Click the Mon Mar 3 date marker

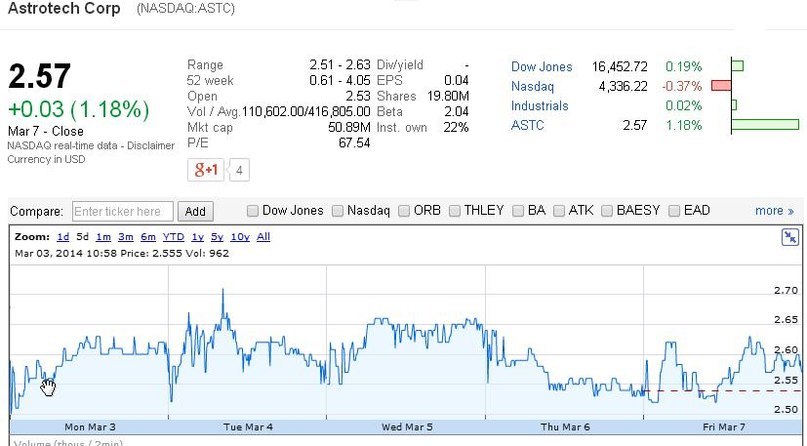click(90, 427)
